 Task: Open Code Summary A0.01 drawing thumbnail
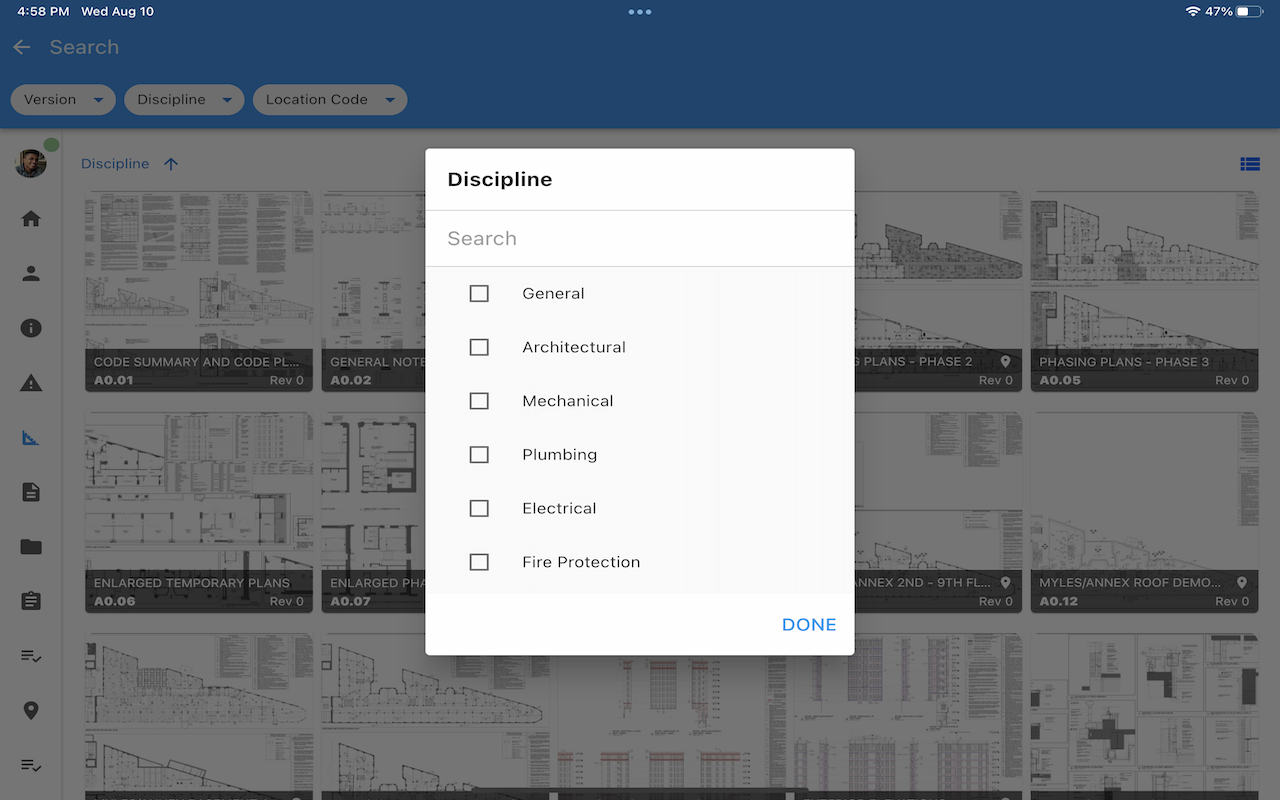199,291
